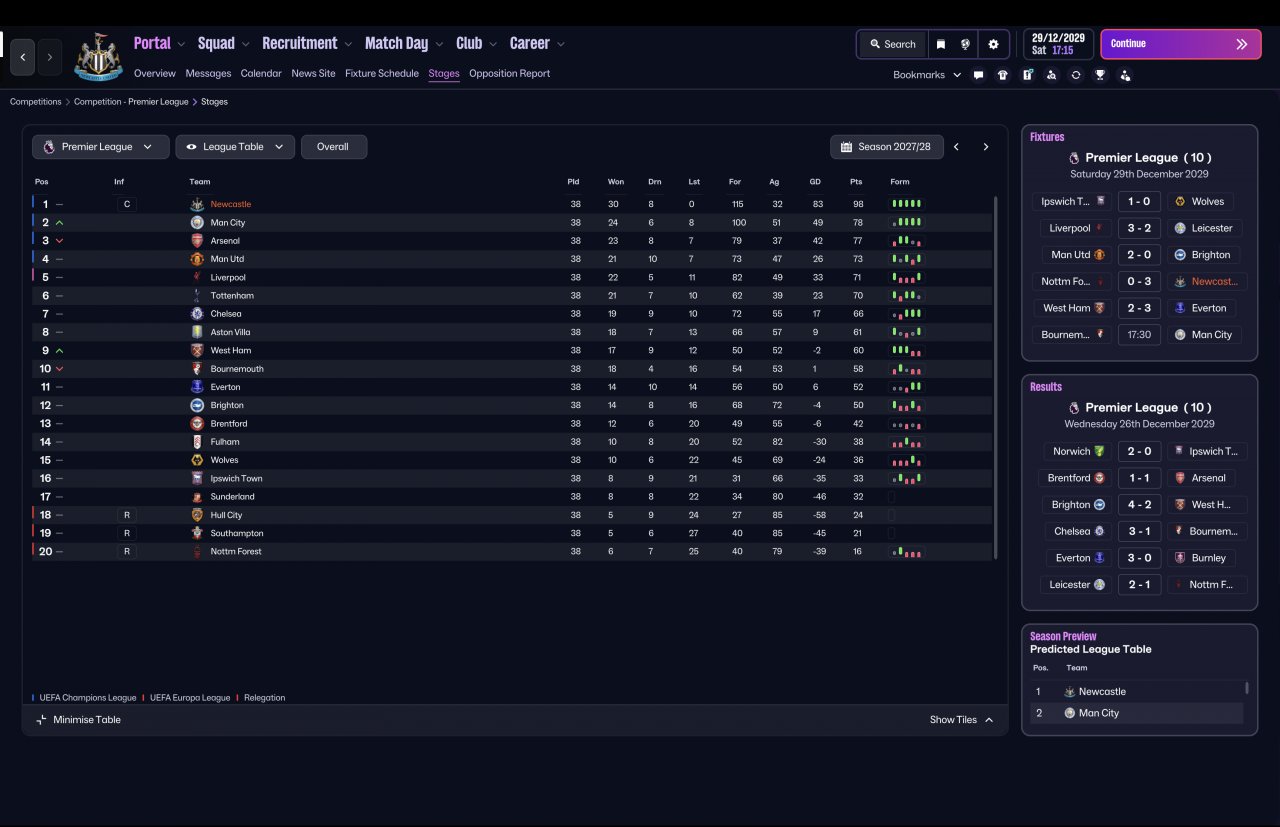Screen dimensions: 1280x827
Task: Expand the Match Day menu chevron
Action: point(439,44)
